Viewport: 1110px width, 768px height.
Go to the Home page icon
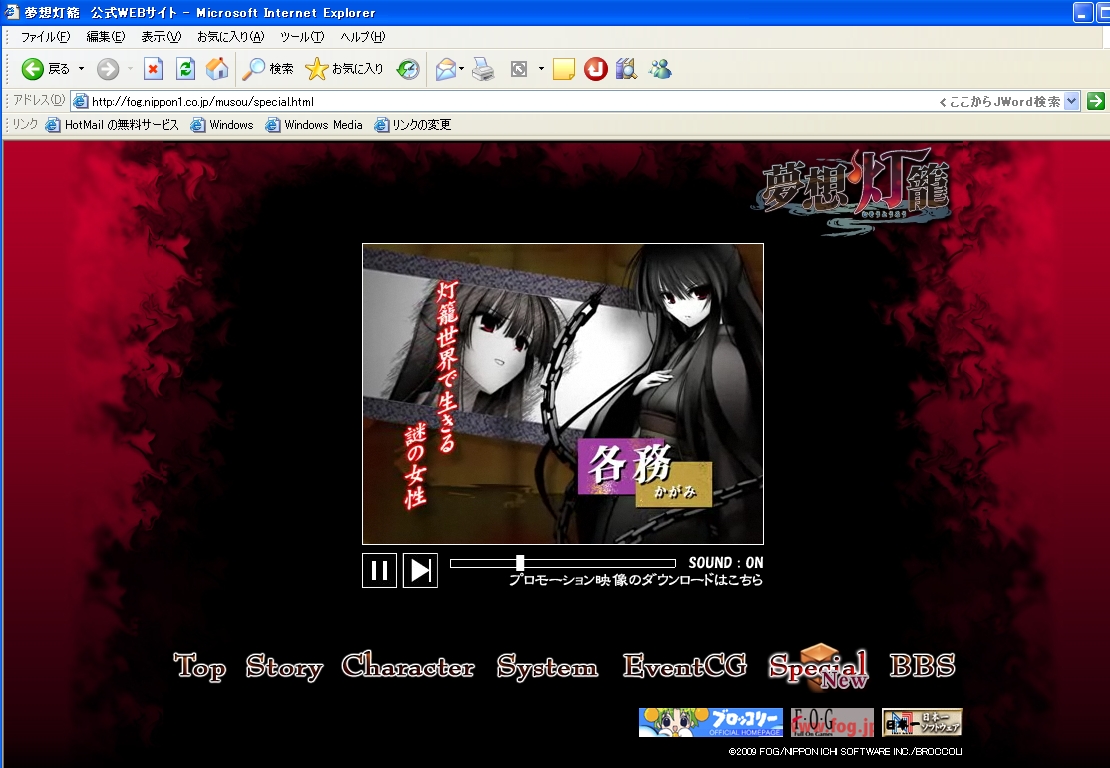click(x=217, y=69)
